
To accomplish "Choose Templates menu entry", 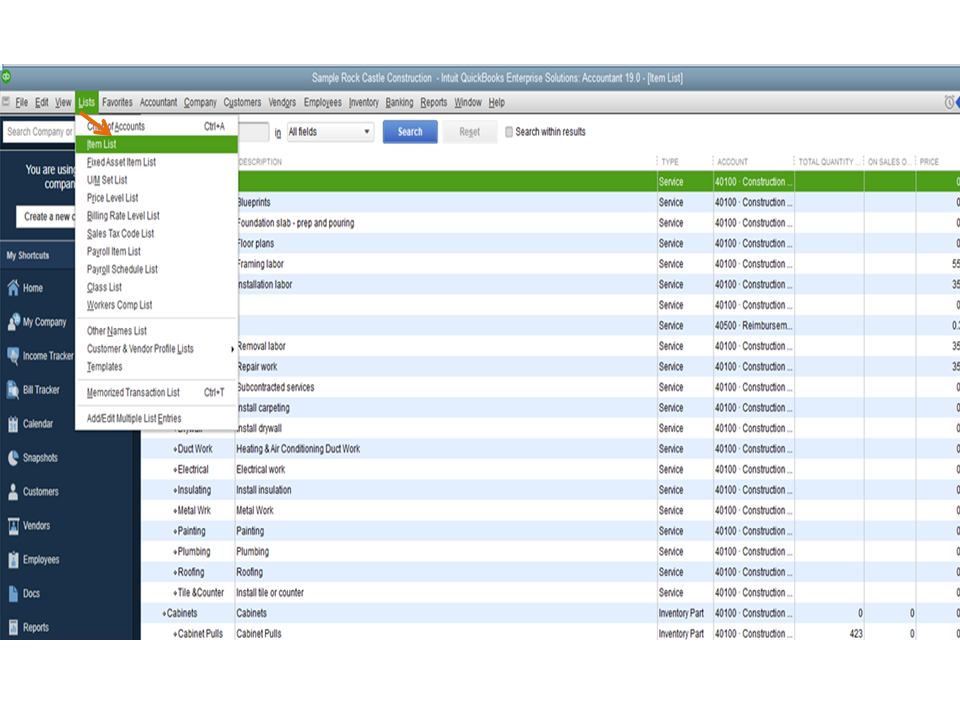I will pos(156,367).
